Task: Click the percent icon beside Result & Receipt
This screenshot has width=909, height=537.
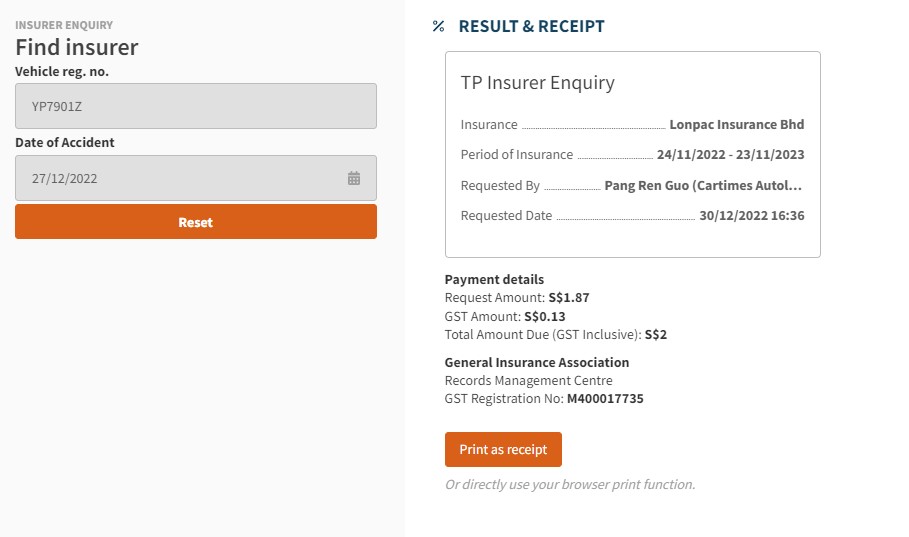Action: click(x=438, y=27)
